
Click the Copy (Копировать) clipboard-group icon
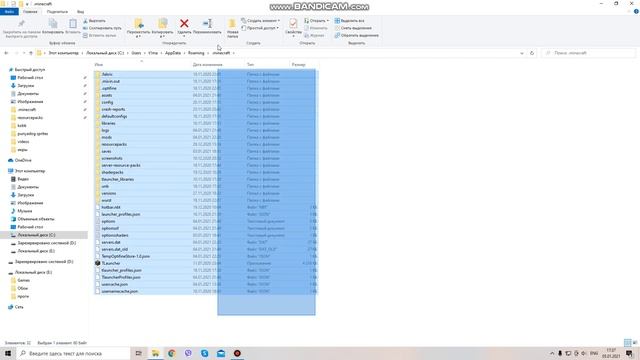53,24
